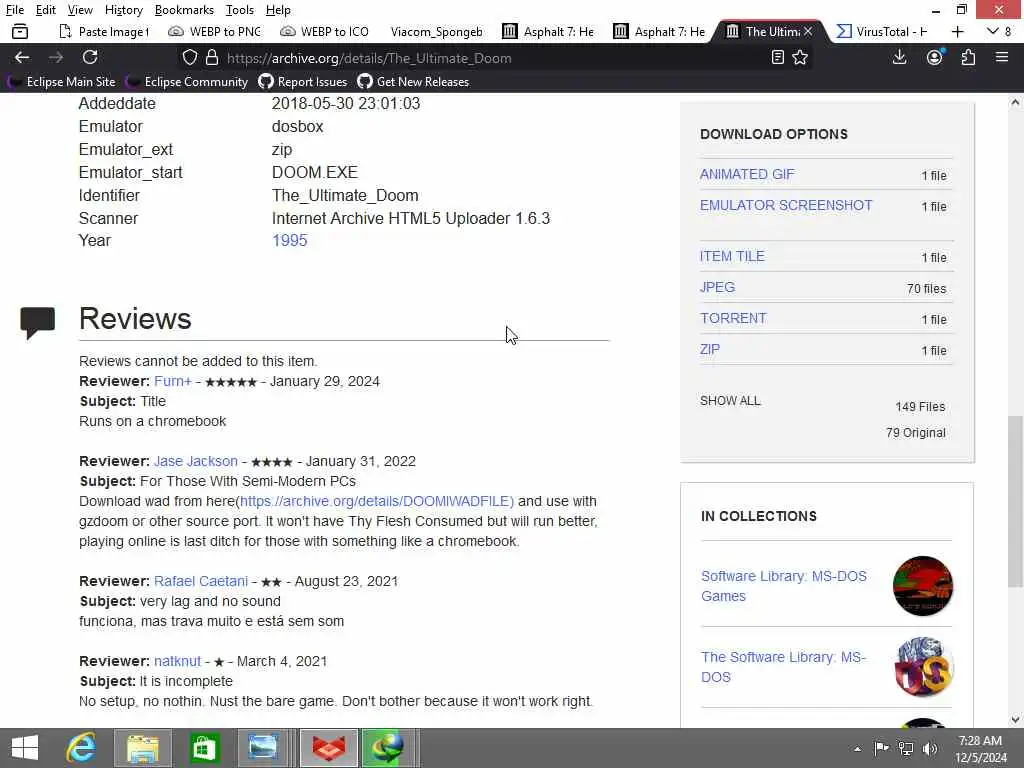Image resolution: width=1024 pixels, height=768 pixels.
Task: Open the Bookmarks menu
Action: tap(184, 10)
